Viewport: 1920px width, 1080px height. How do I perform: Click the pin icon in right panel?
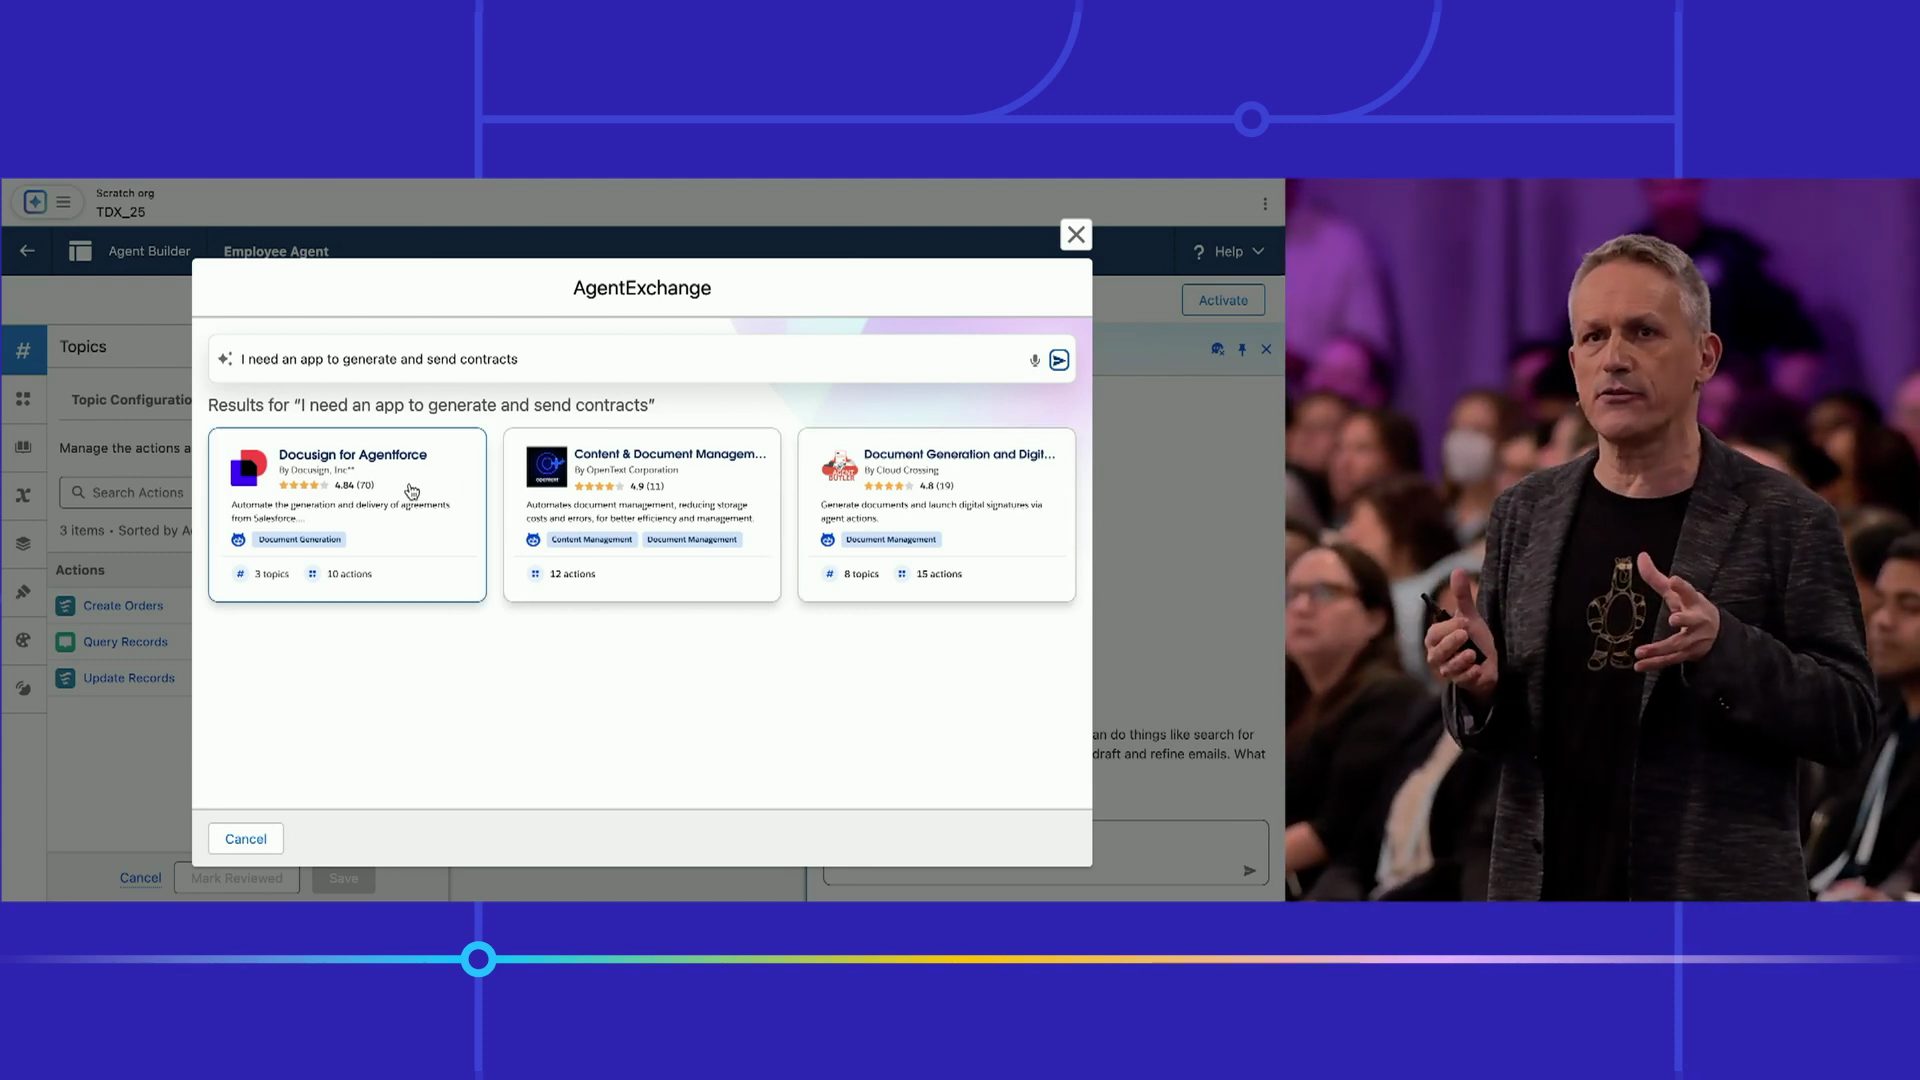coord(1242,350)
